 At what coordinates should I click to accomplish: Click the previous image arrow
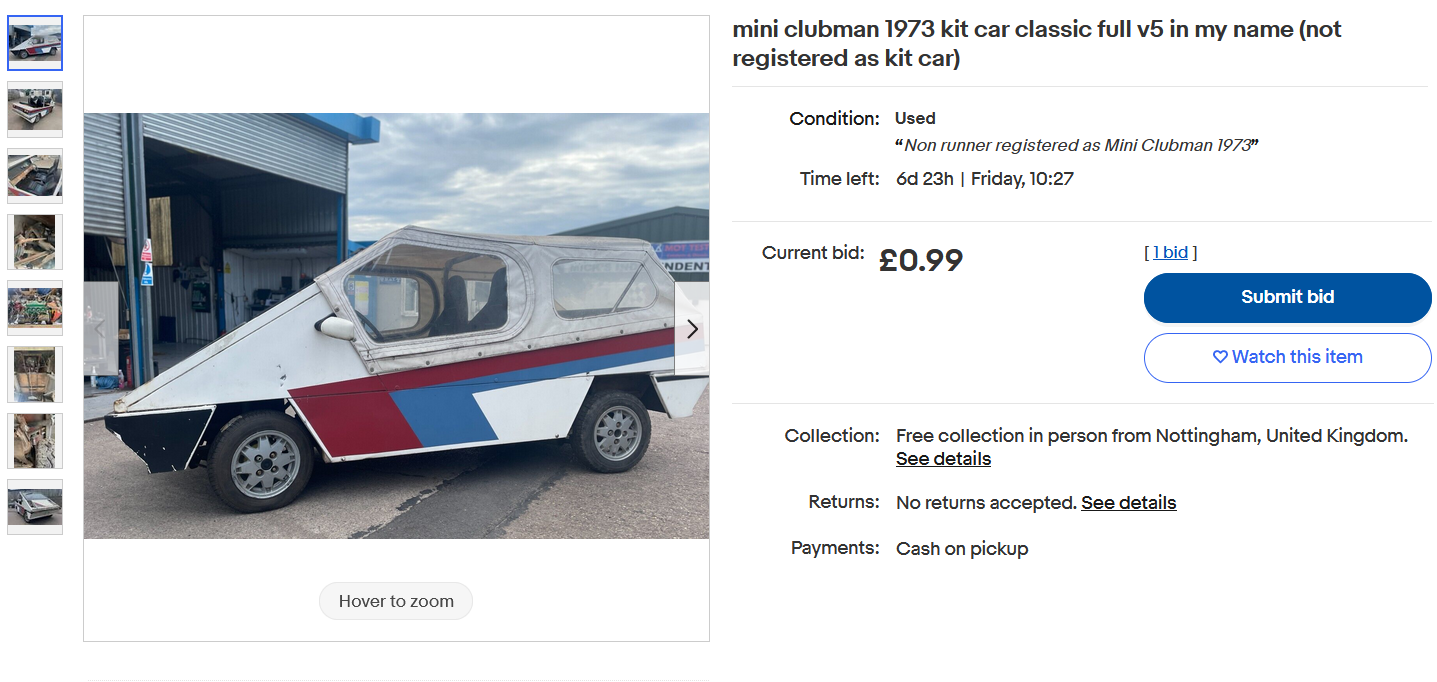pos(100,329)
